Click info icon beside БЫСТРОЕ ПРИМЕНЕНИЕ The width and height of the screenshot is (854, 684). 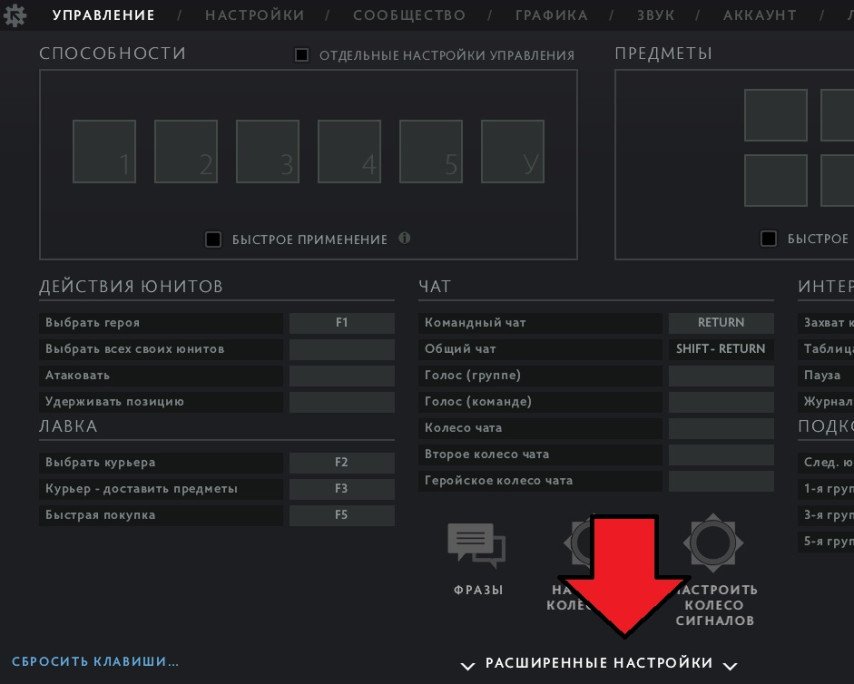point(404,239)
